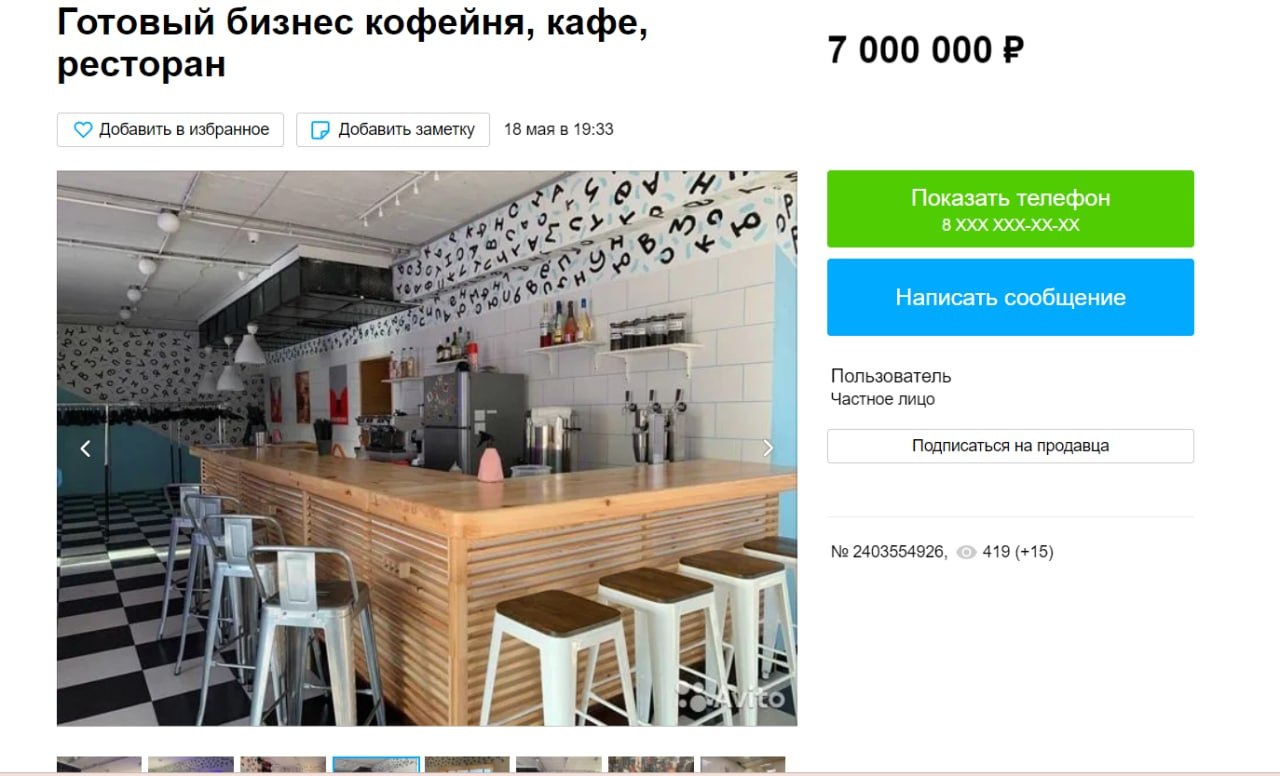Click the heart icon for favorites
Screen dimensions: 1280x776
[83, 130]
